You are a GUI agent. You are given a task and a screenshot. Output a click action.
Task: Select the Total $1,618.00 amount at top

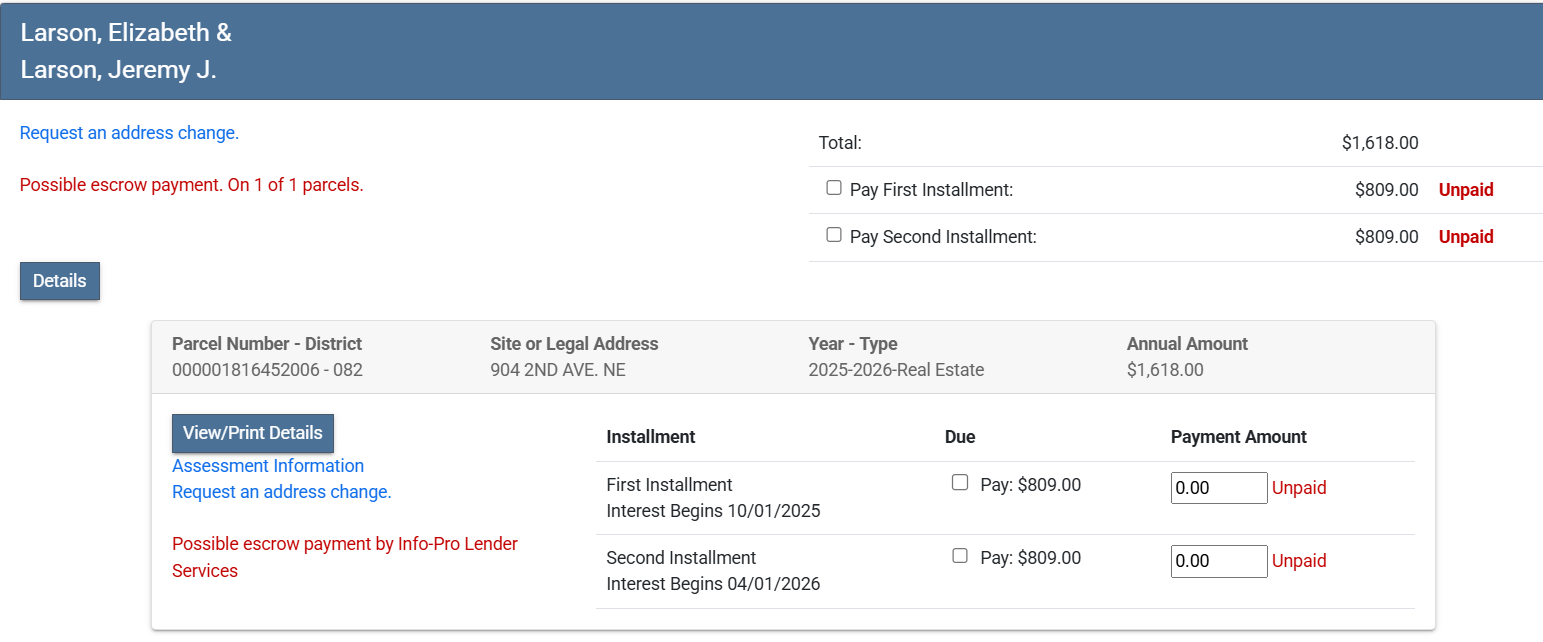1379,143
